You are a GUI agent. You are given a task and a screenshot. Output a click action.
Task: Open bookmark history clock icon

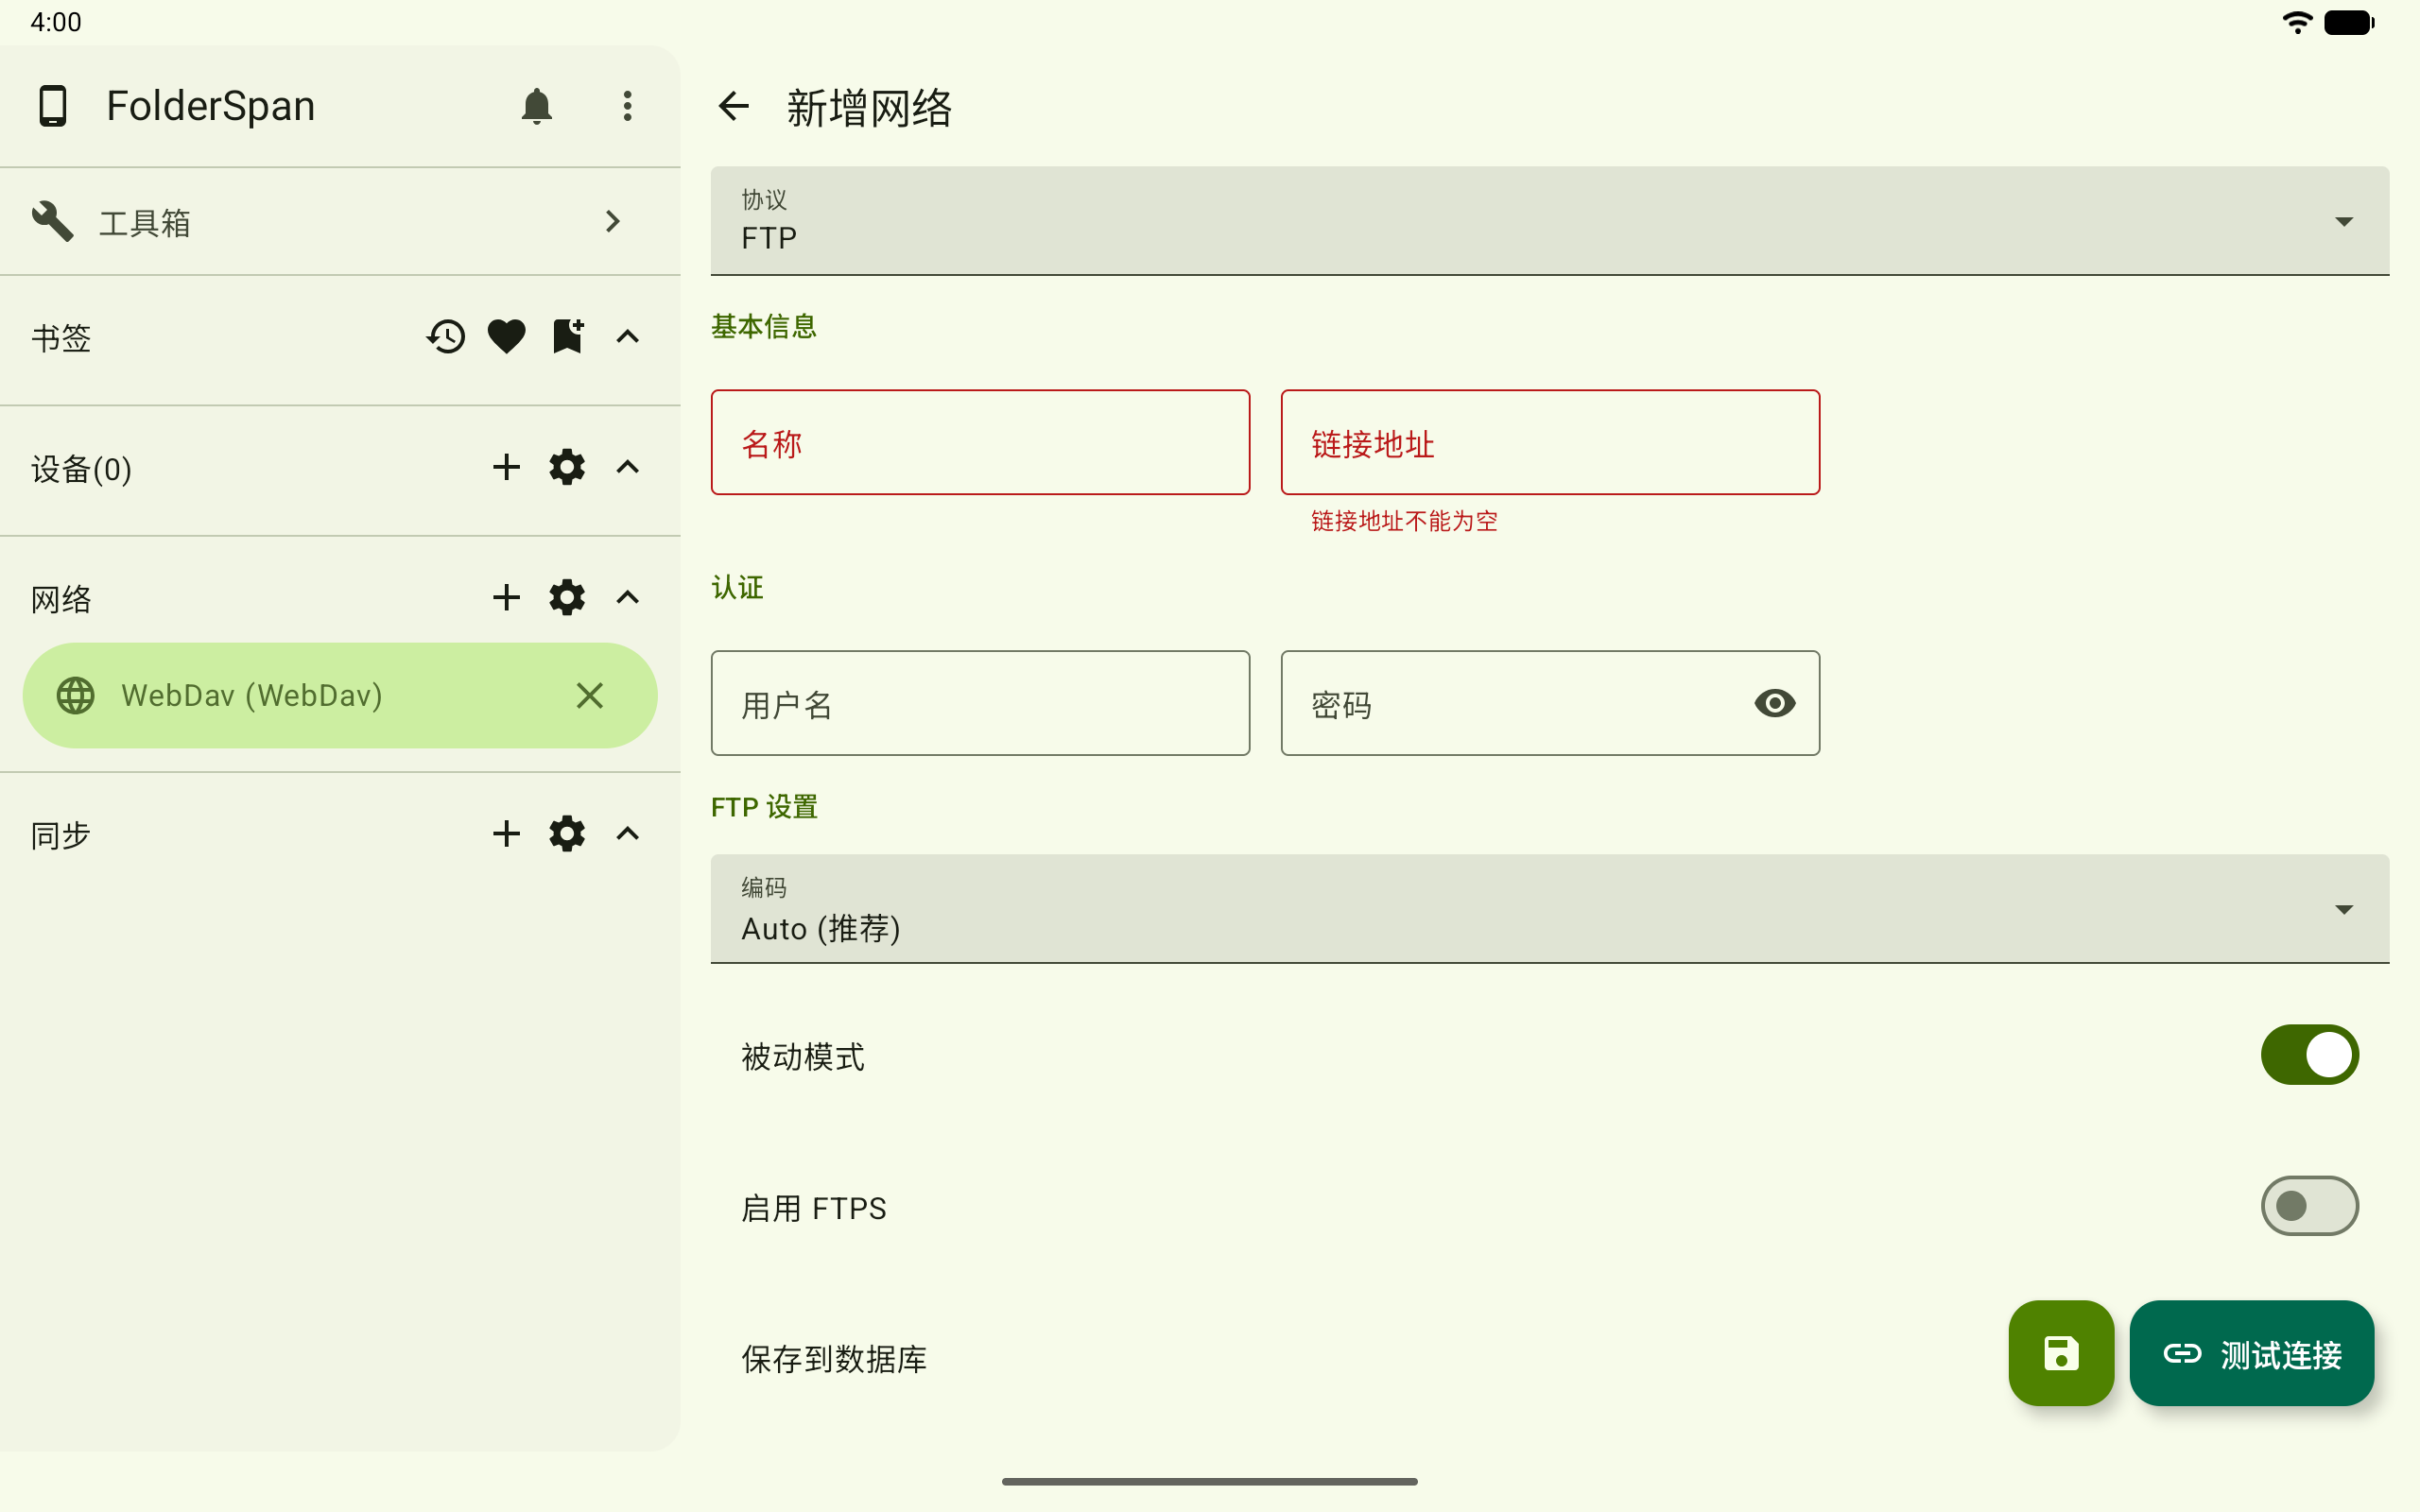tap(446, 337)
